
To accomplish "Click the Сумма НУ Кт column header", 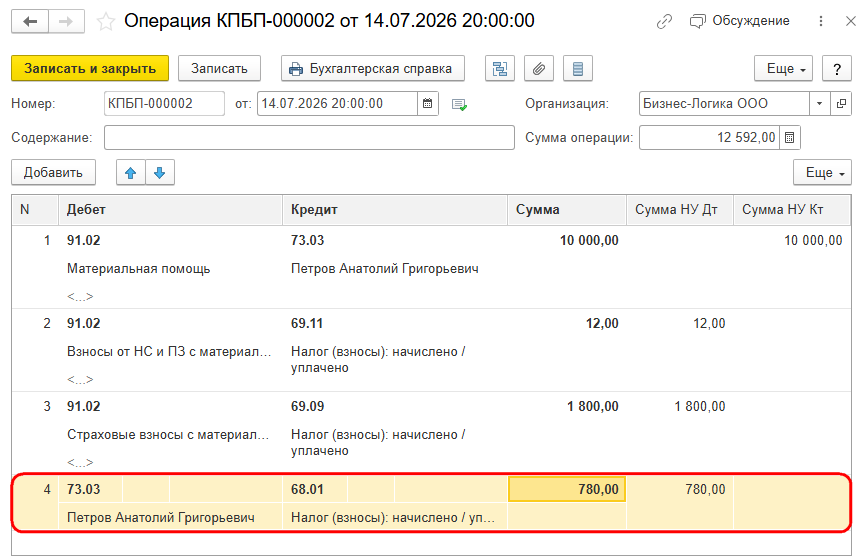I will [792, 210].
